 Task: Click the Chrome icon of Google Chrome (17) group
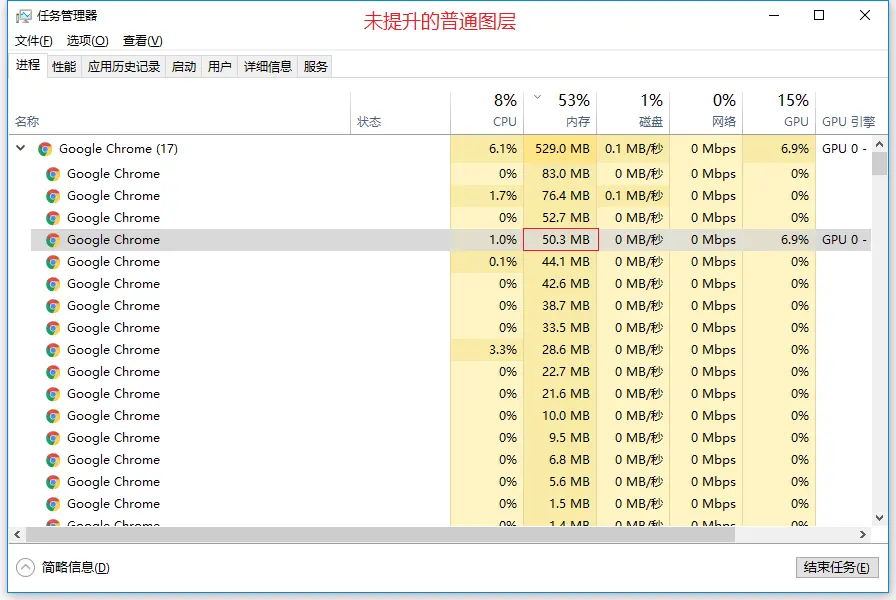click(x=45, y=149)
